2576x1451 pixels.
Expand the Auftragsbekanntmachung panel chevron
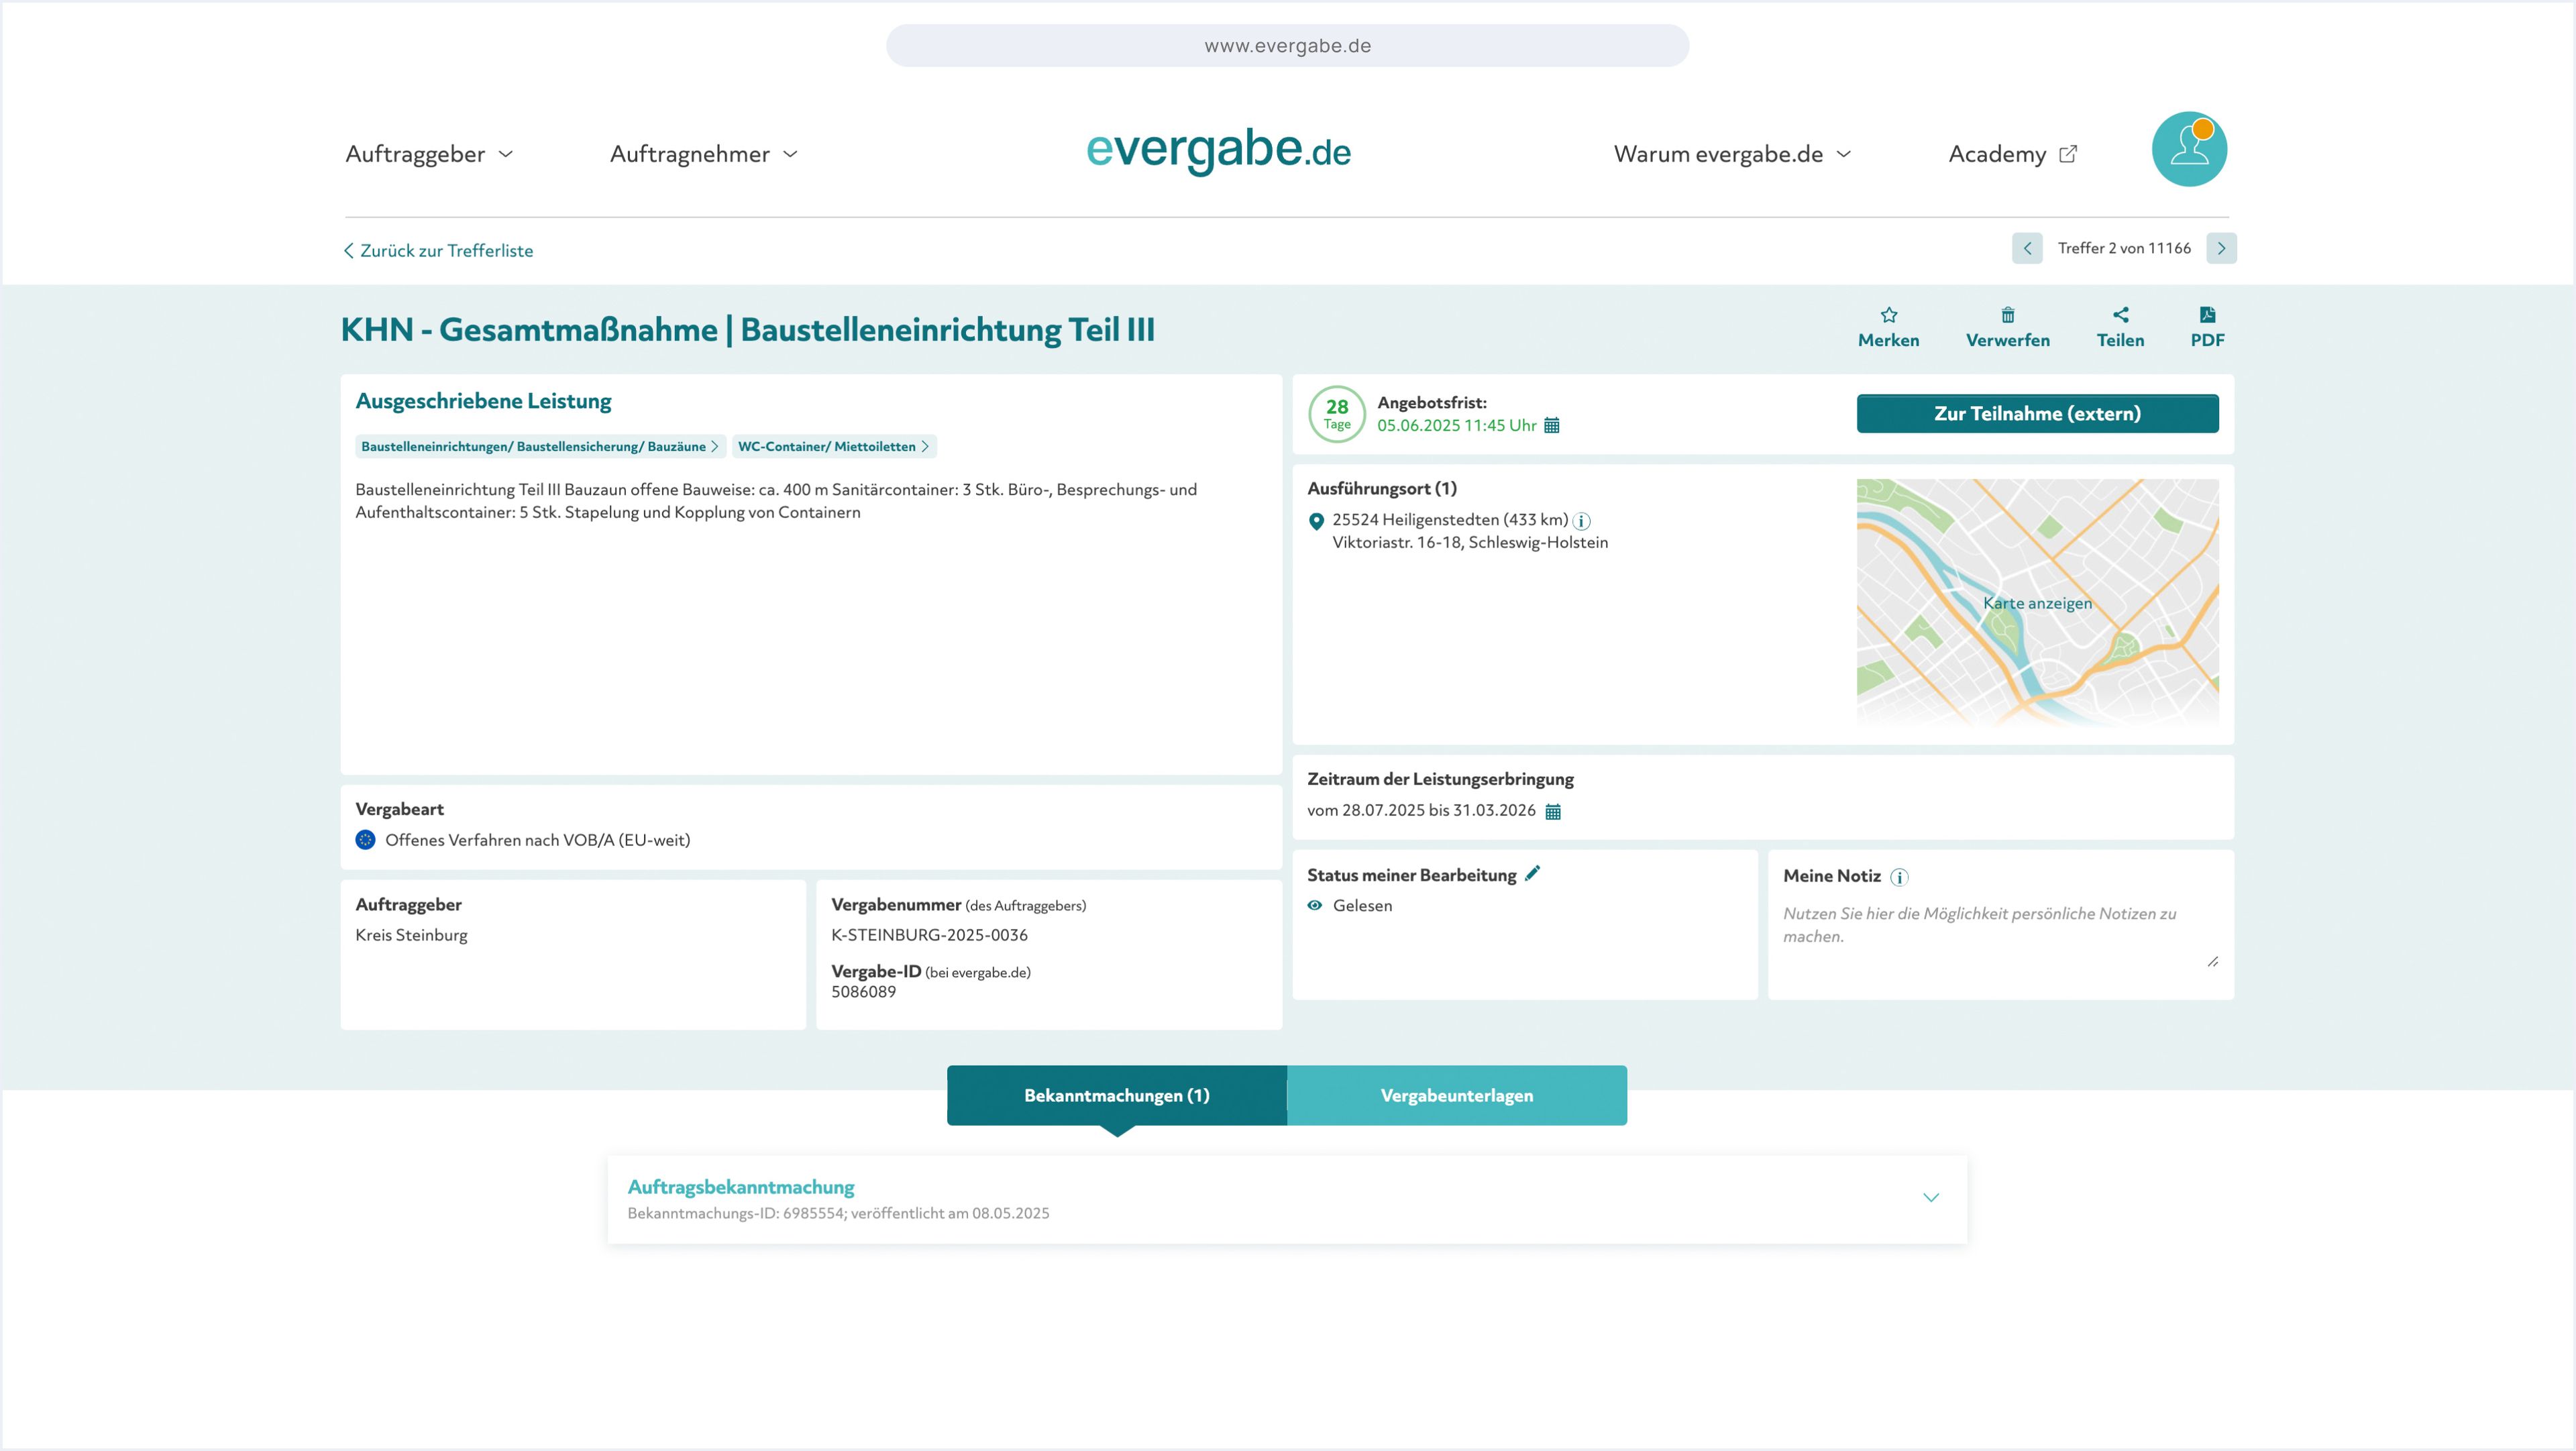click(x=1930, y=1198)
